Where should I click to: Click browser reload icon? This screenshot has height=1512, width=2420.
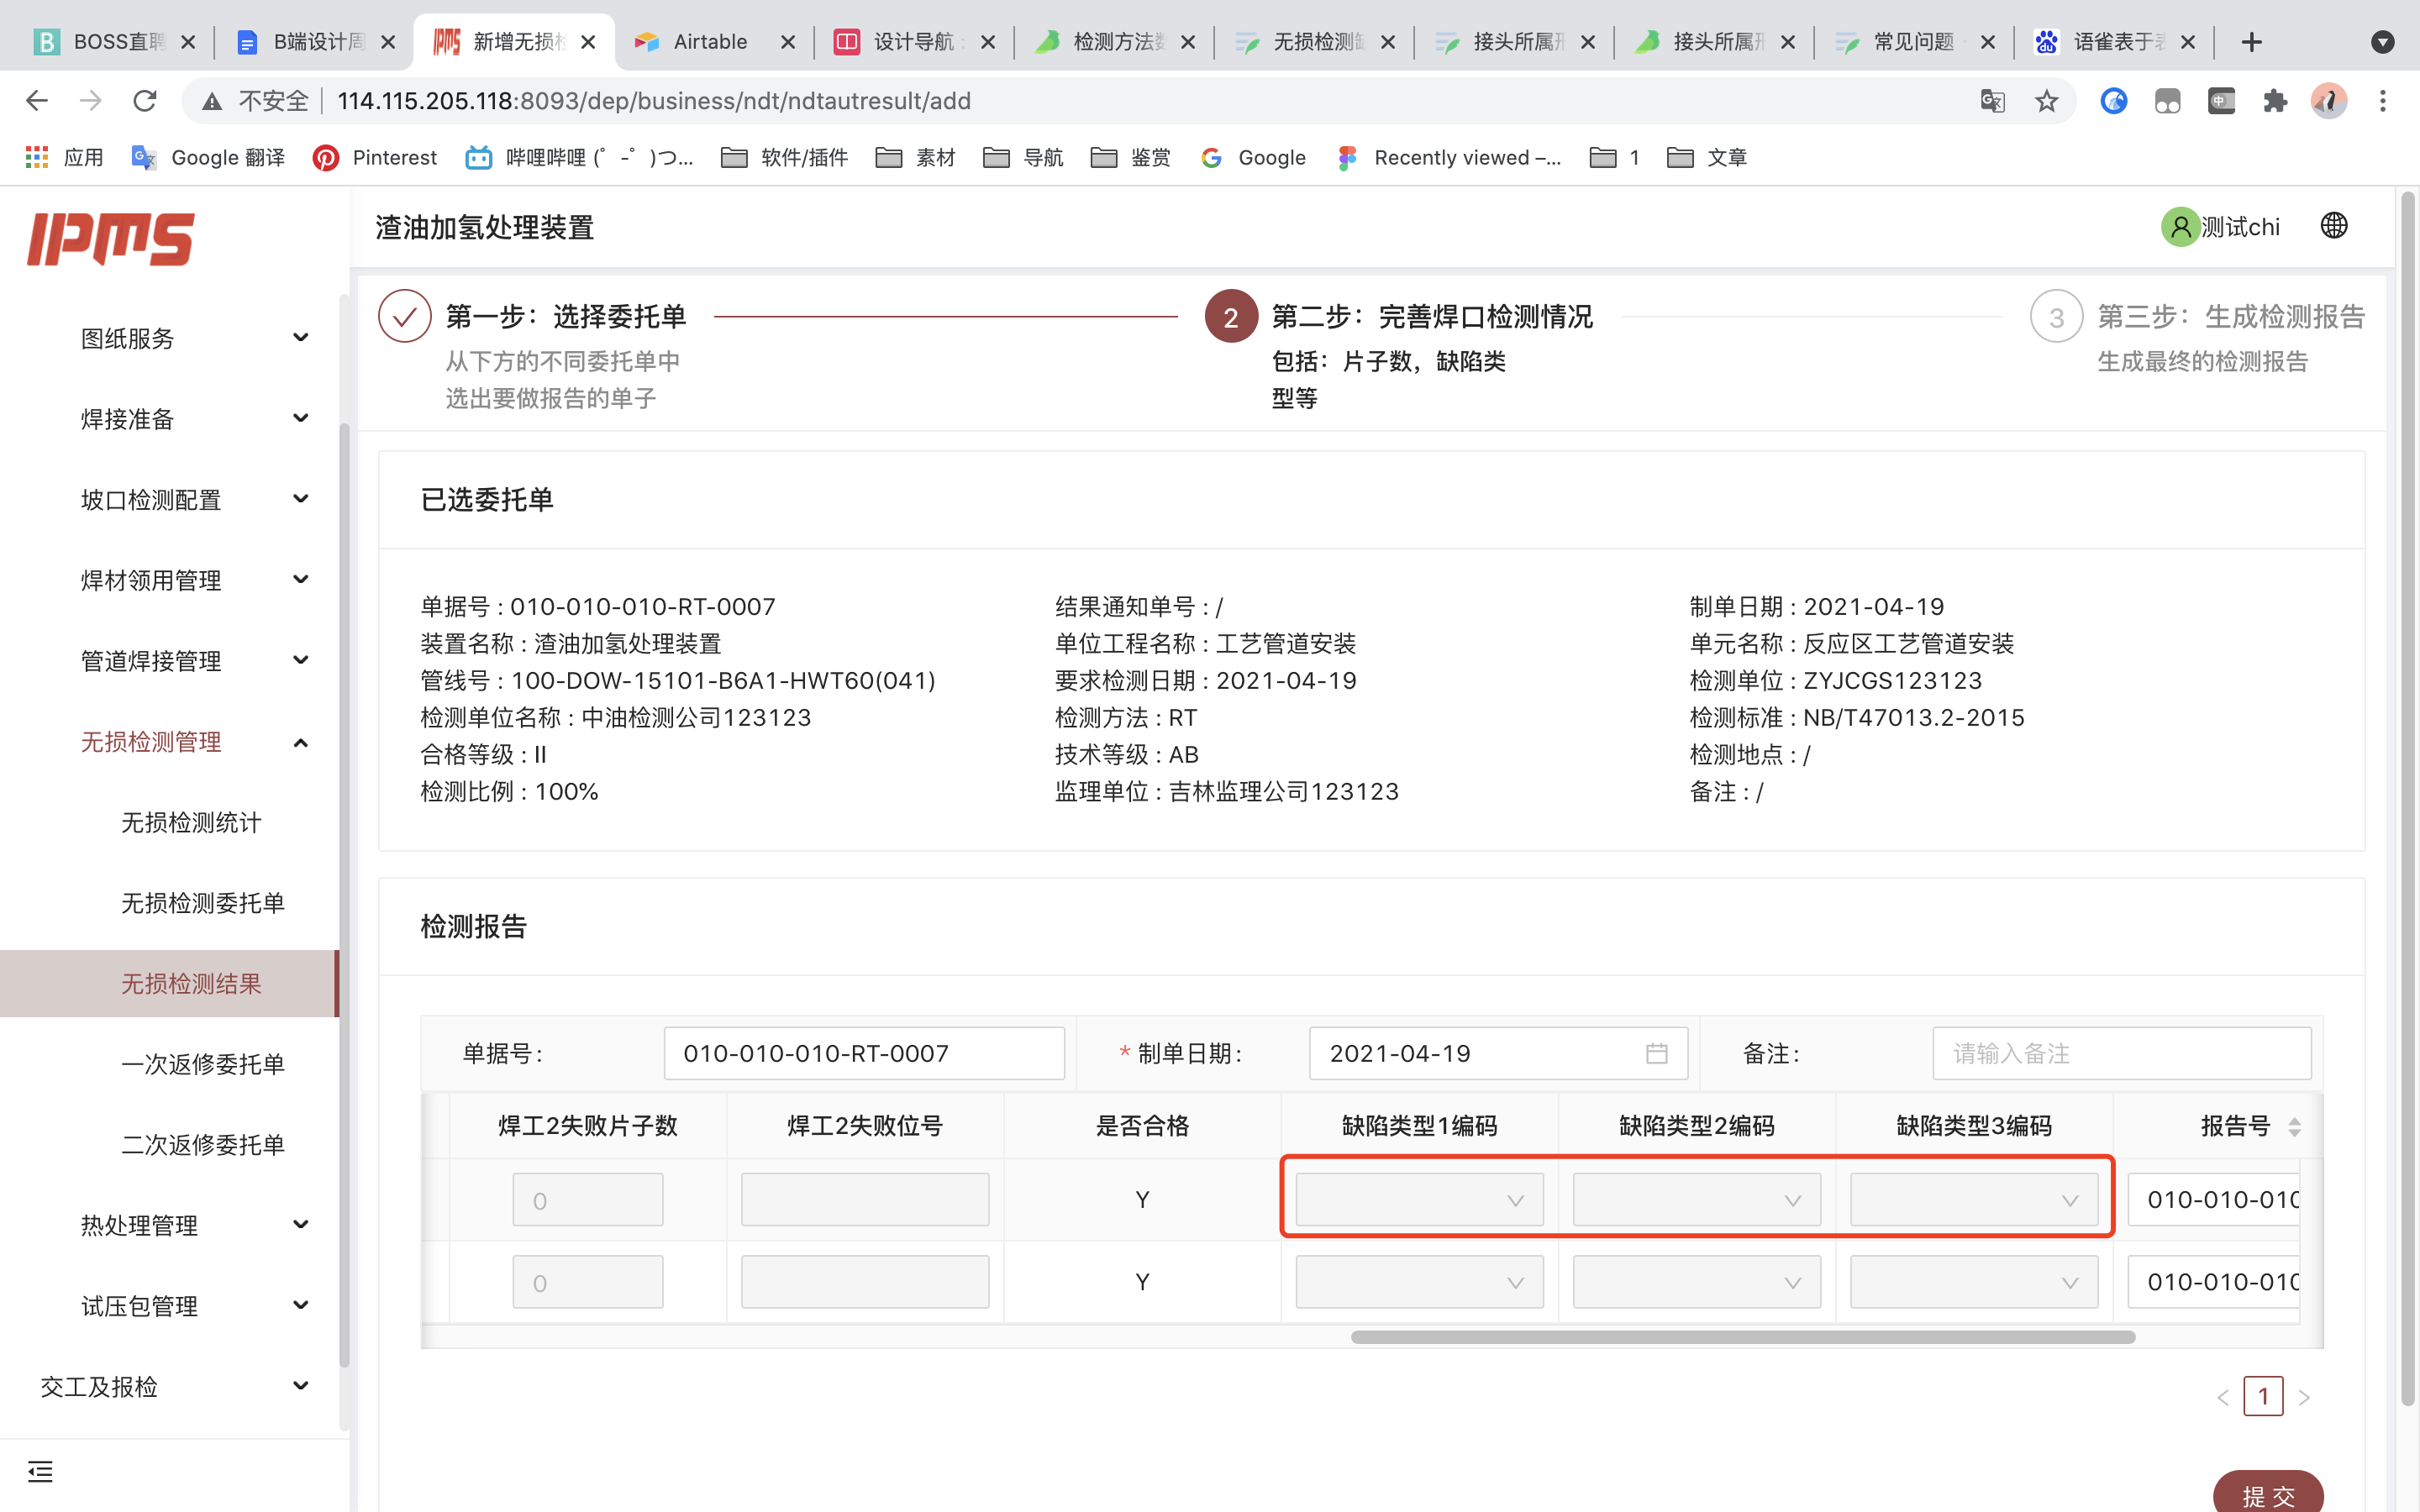pyautogui.click(x=145, y=101)
